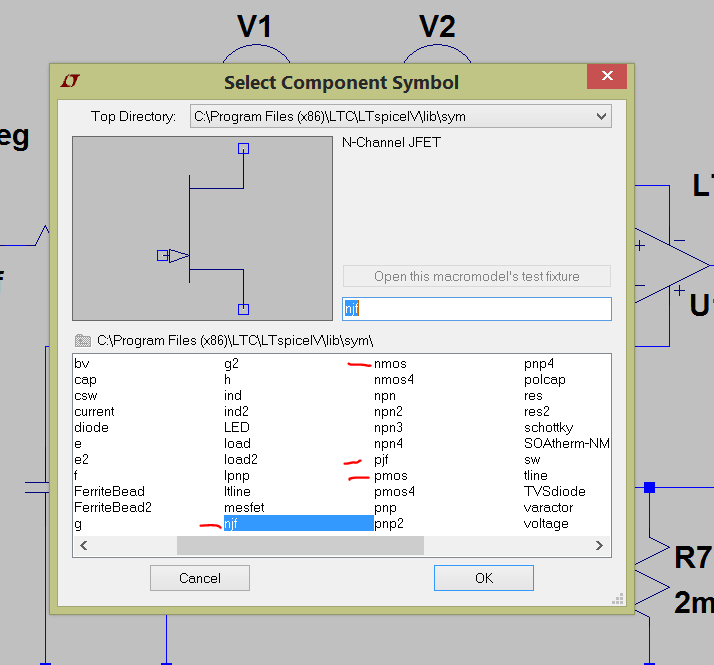Click the disabled Open macromodel's test fixture button
This screenshot has width=714, height=665.
476,276
